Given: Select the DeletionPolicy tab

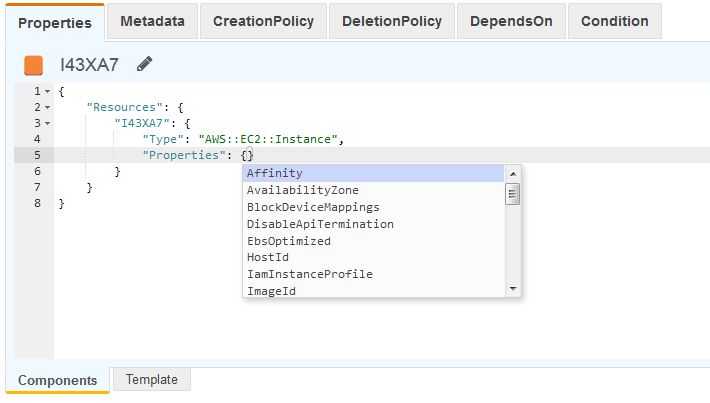Looking at the screenshot, I should [x=392, y=21].
